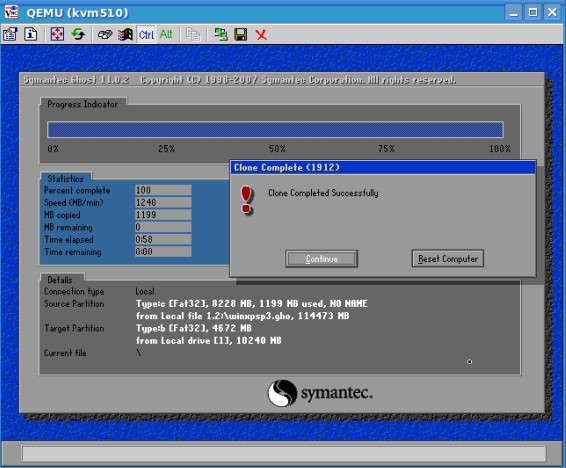Click the 'Percent complete' label
This screenshot has height=468, width=566.
tap(77, 190)
